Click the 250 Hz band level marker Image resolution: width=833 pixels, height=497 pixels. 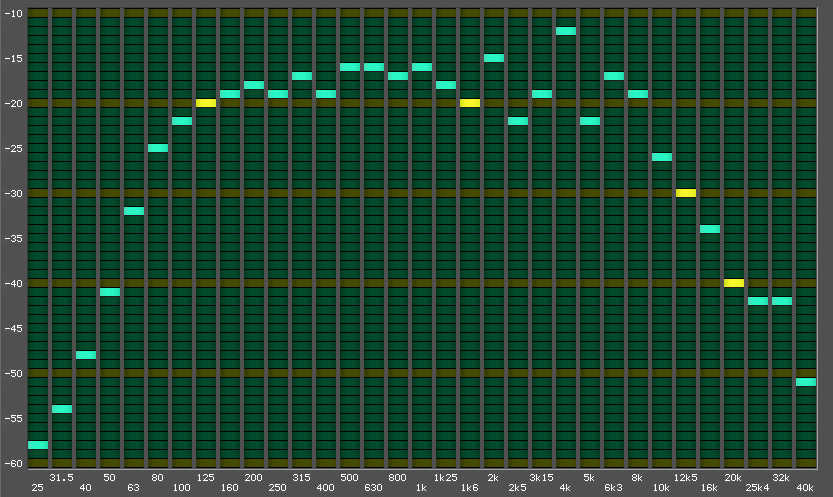[278, 94]
